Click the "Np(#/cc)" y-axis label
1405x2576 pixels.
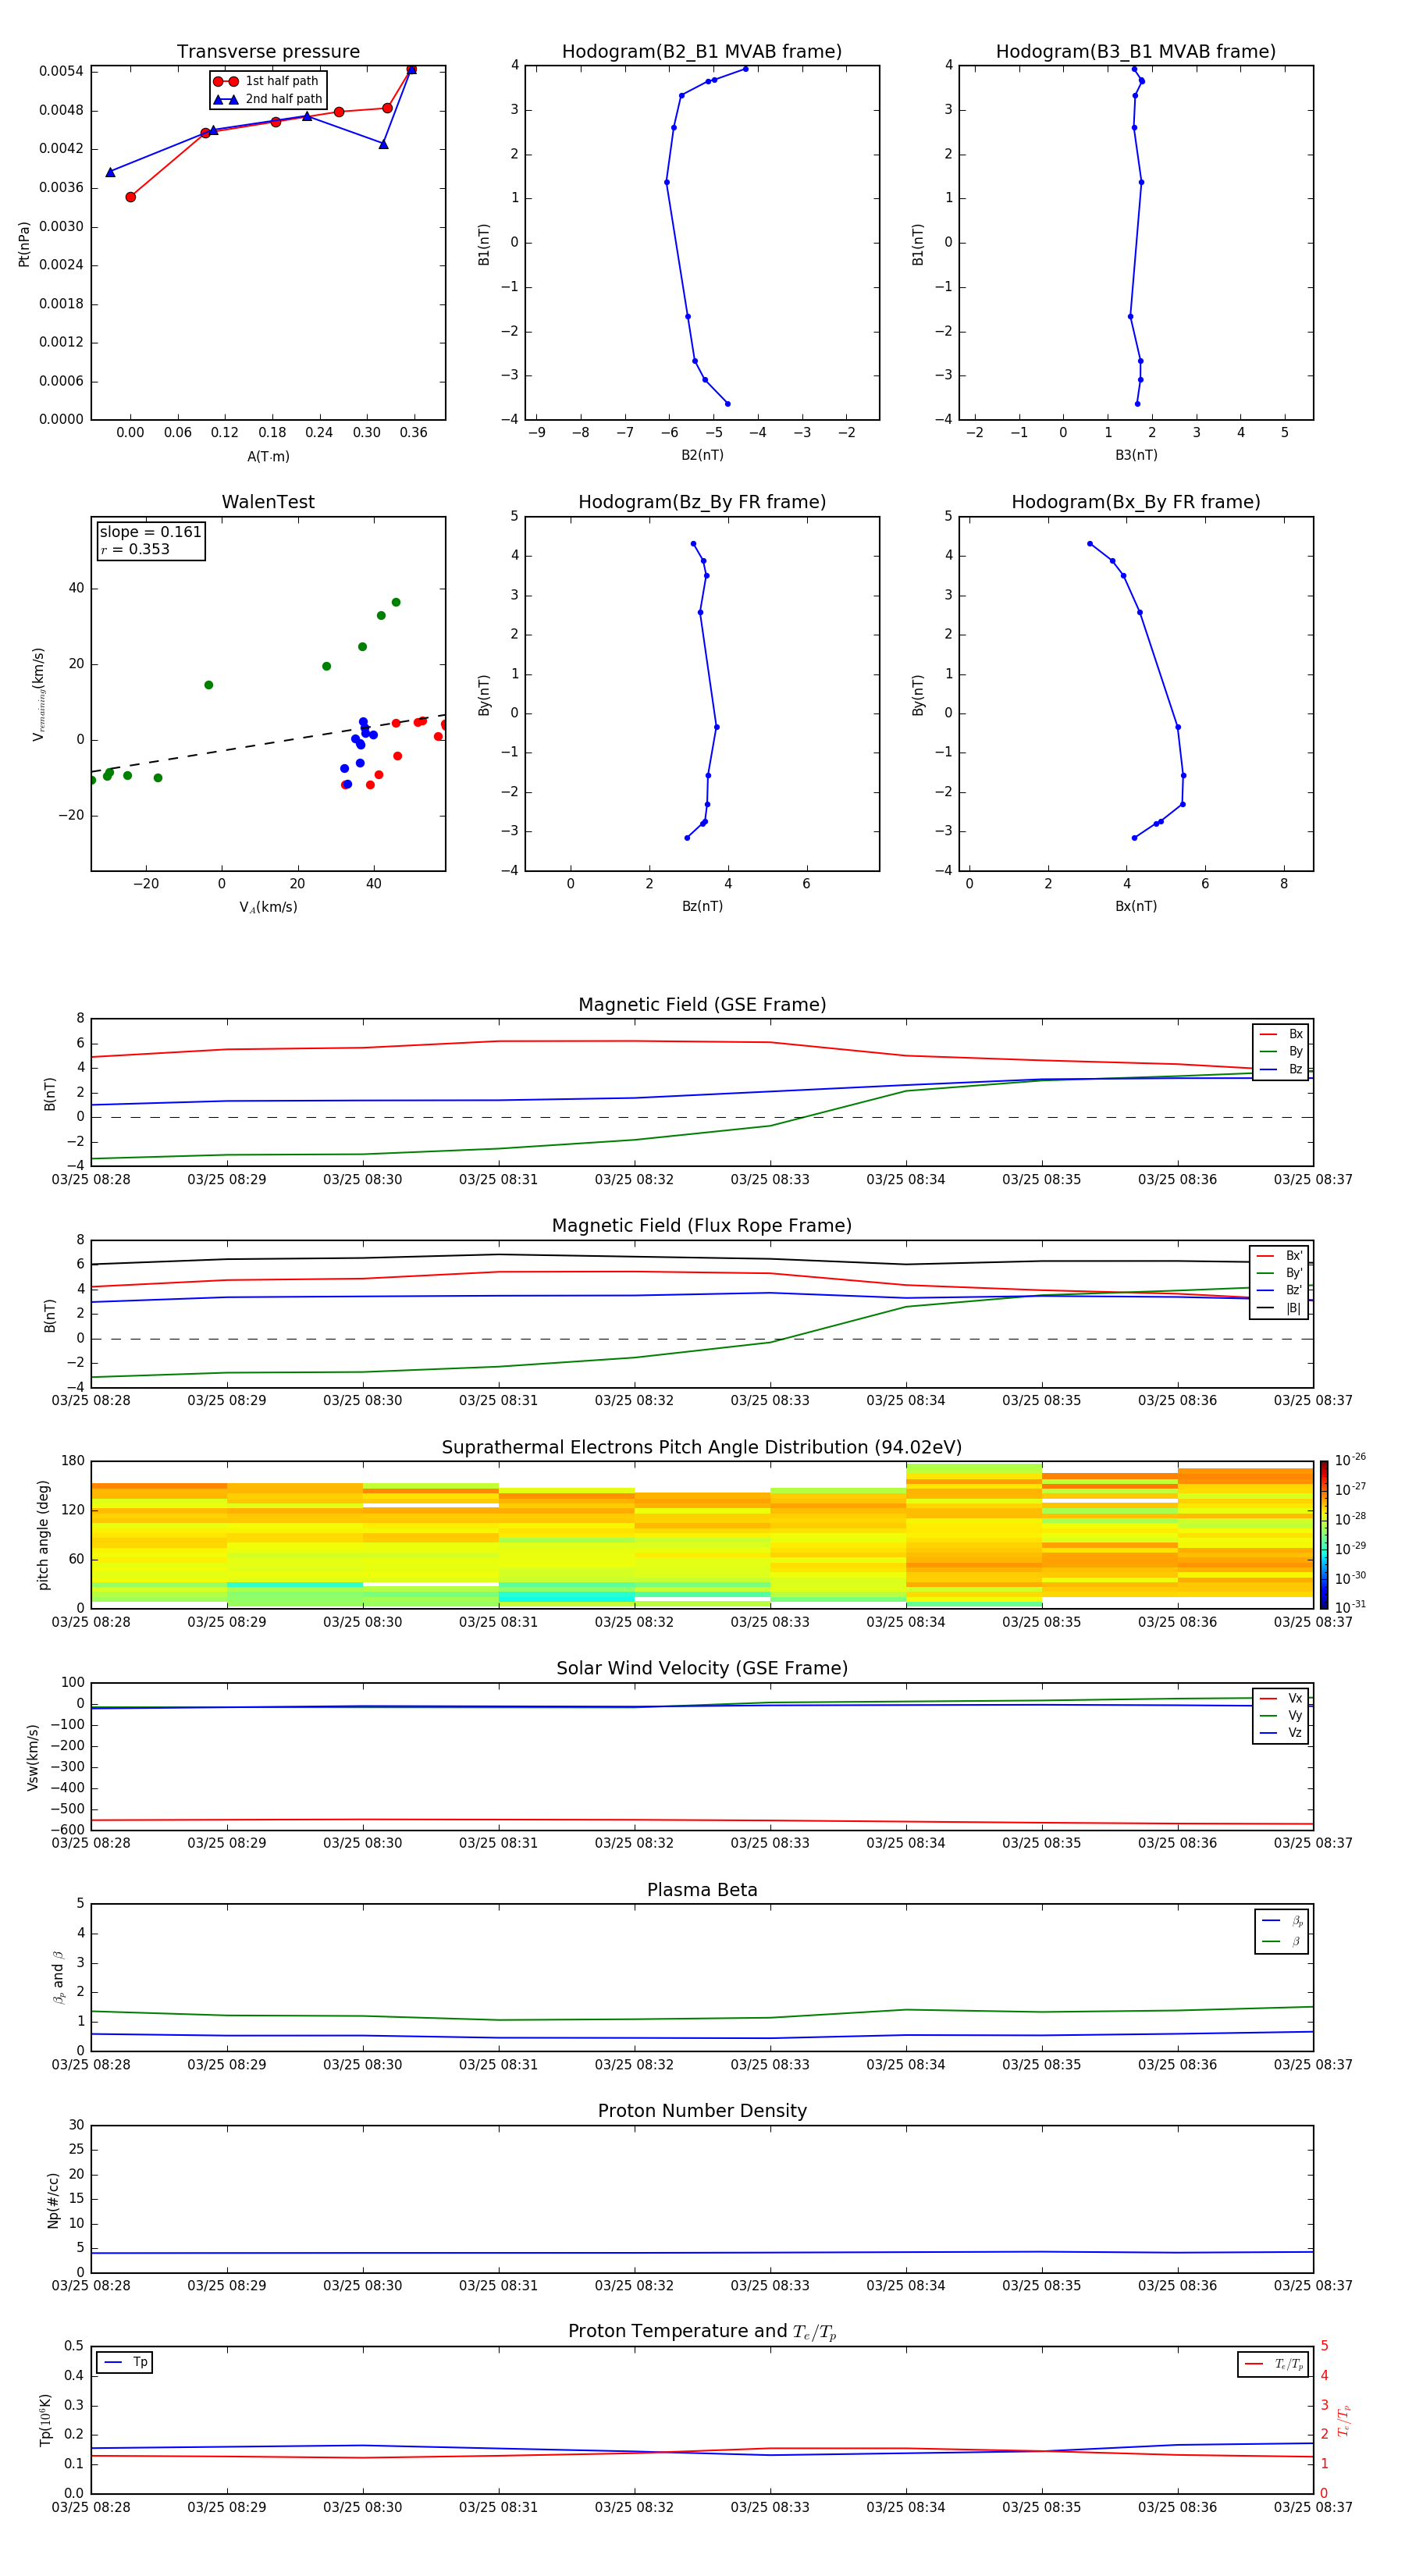point(53,2199)
